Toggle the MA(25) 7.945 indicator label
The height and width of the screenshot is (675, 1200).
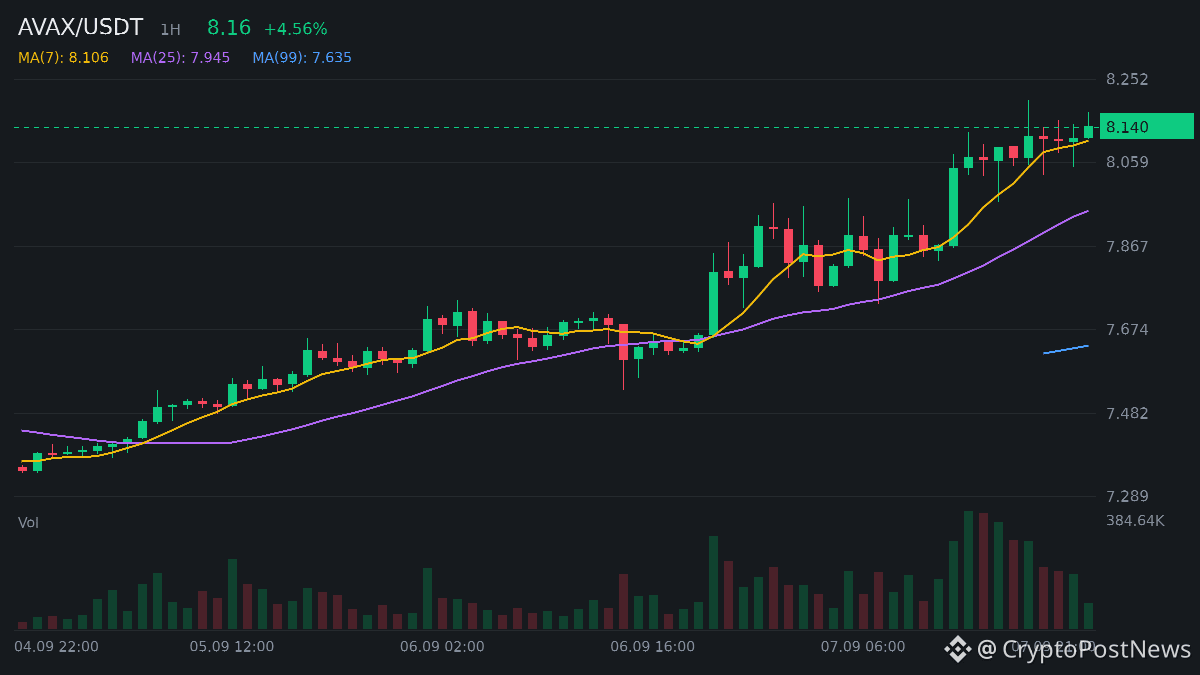tap(180, 58)
